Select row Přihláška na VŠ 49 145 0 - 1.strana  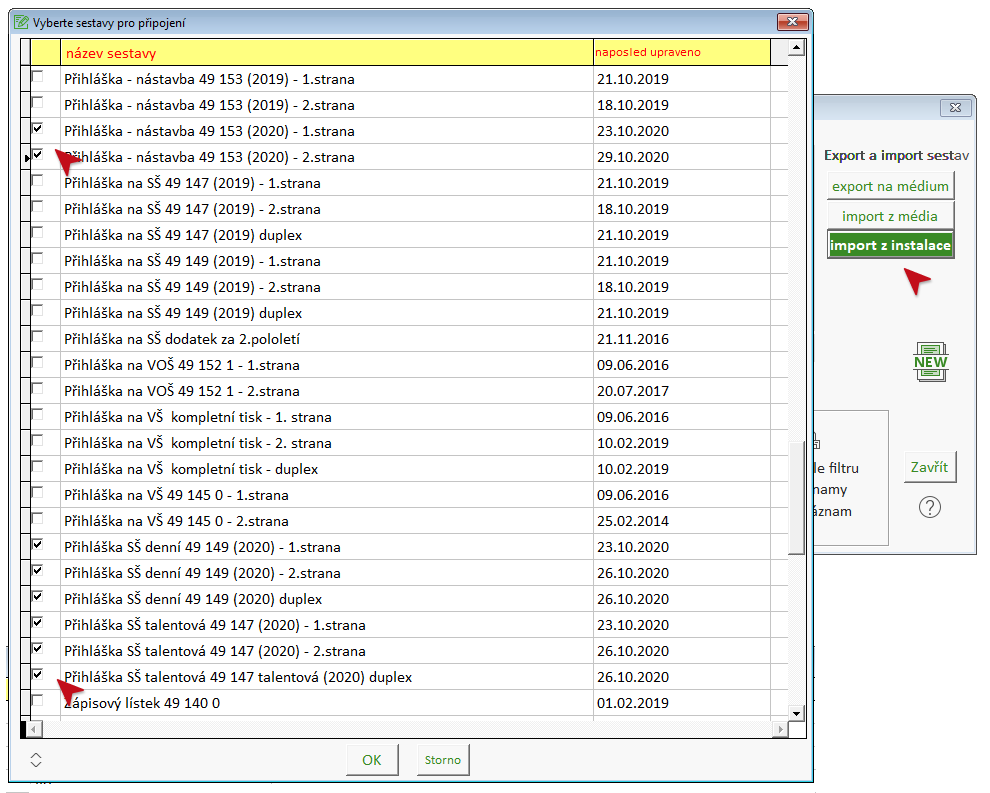click(x=404, y=495)
